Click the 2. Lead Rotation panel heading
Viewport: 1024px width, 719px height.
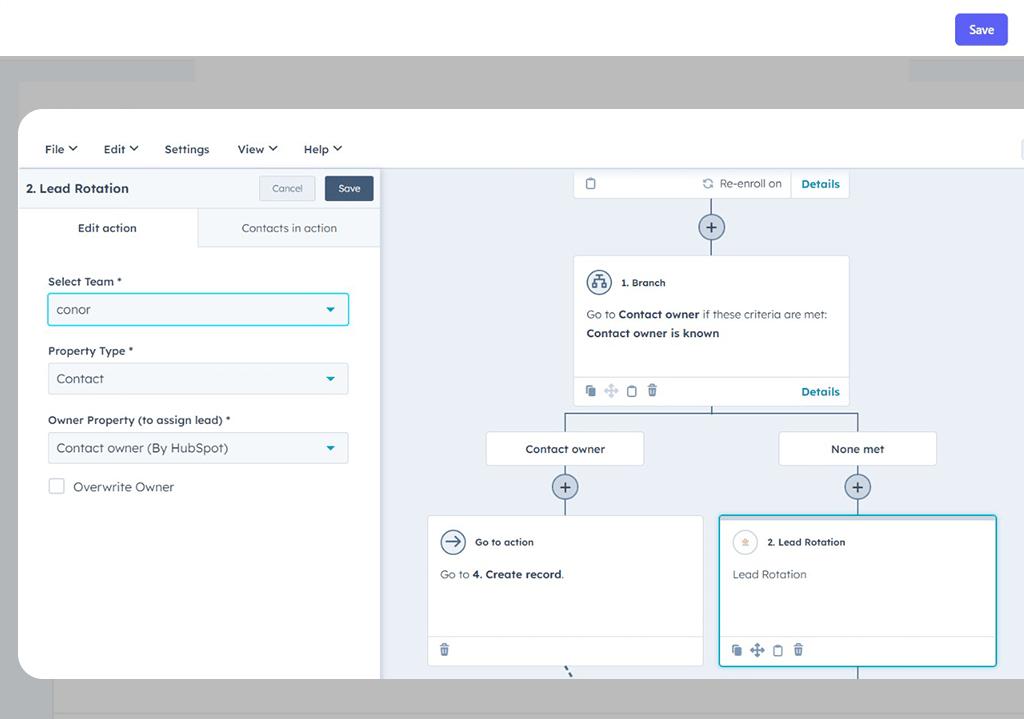(77, 188)
